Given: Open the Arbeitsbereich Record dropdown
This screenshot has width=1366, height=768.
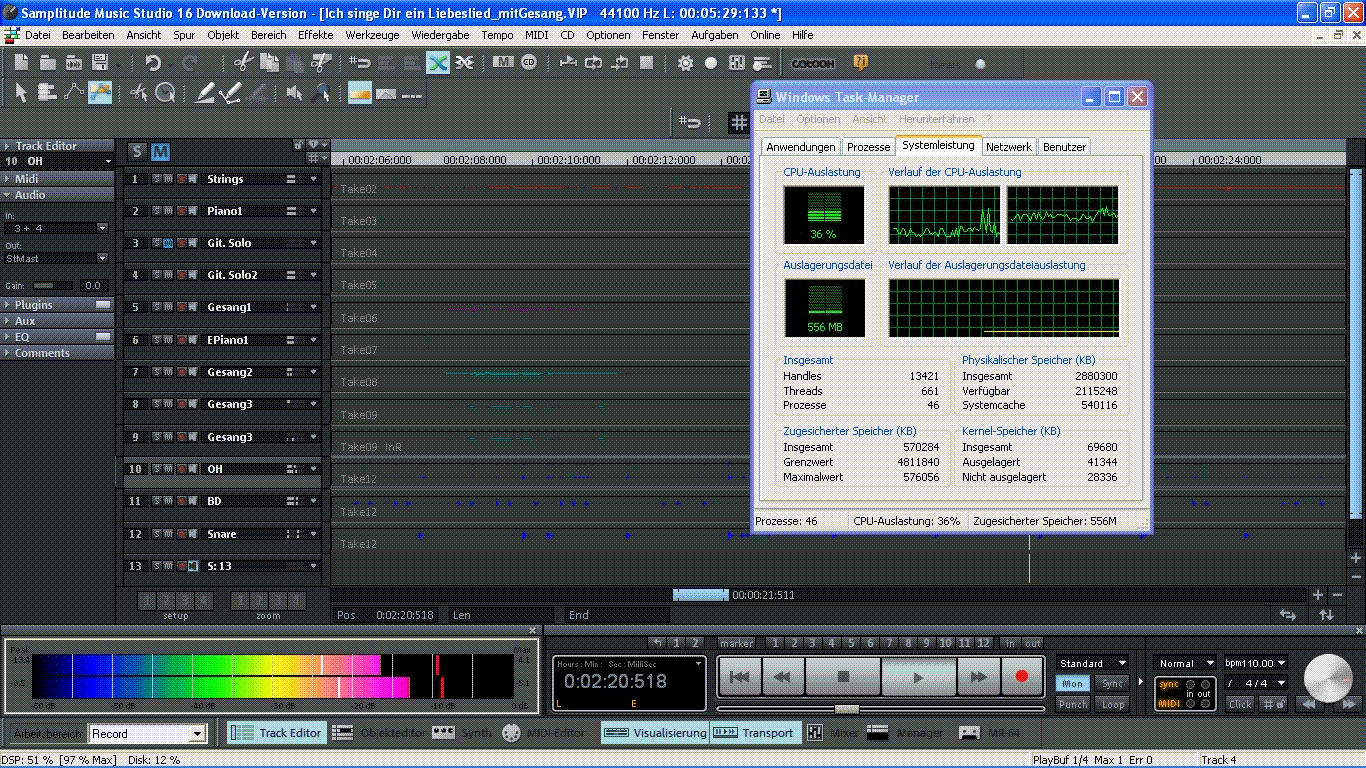Looking at the screenshot, I should (197, 734).
